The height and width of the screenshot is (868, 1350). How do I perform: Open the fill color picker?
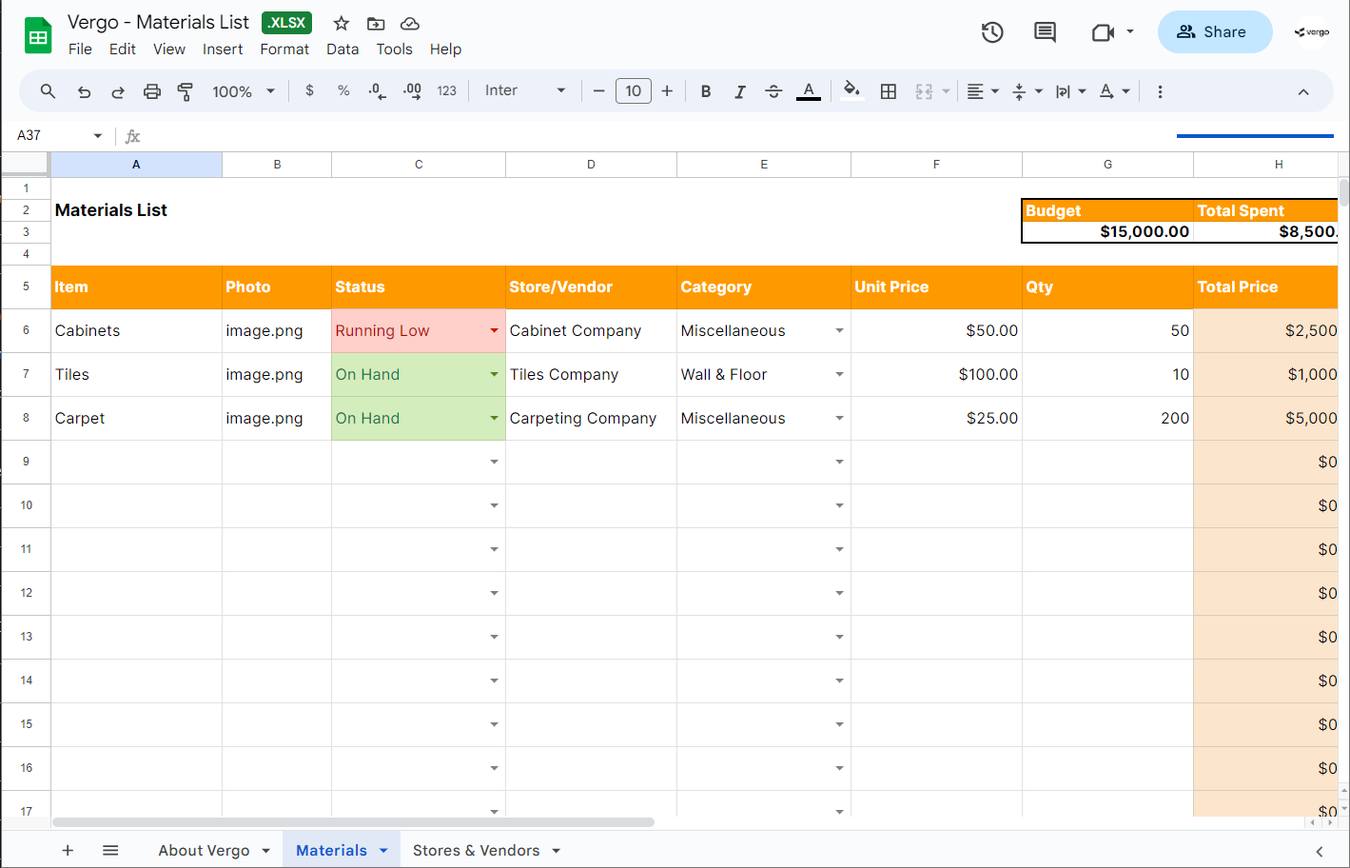[851, 91]
